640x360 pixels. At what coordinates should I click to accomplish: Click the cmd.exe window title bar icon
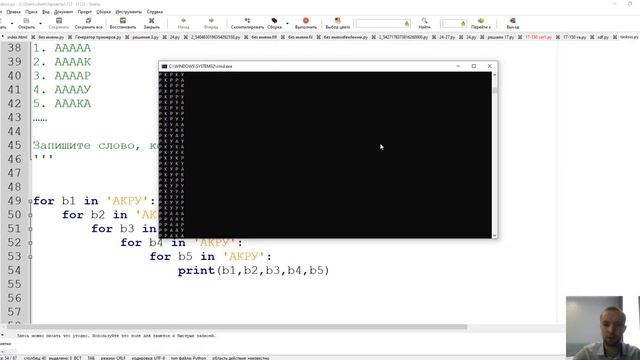pos(164,66)
